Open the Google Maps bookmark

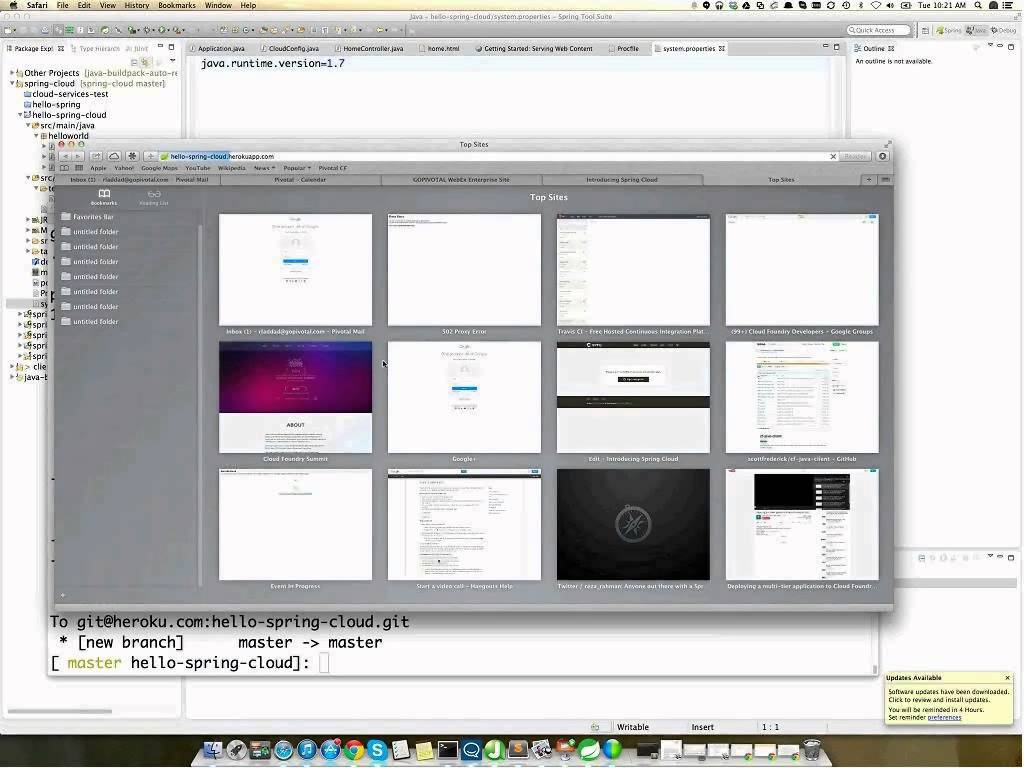tap(159, 168)
